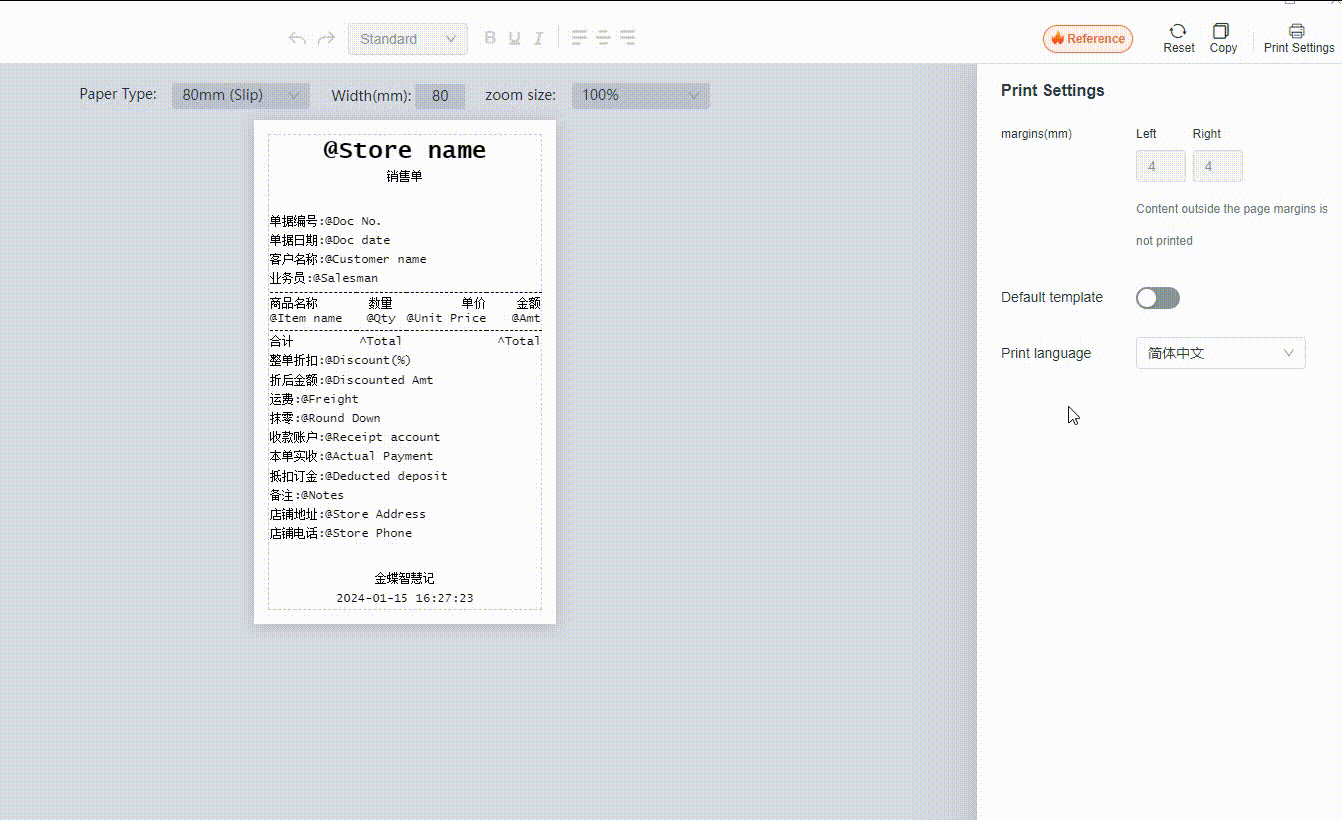Enable the Default template switch
The image size is (1342, 820).
point(1157,298)
